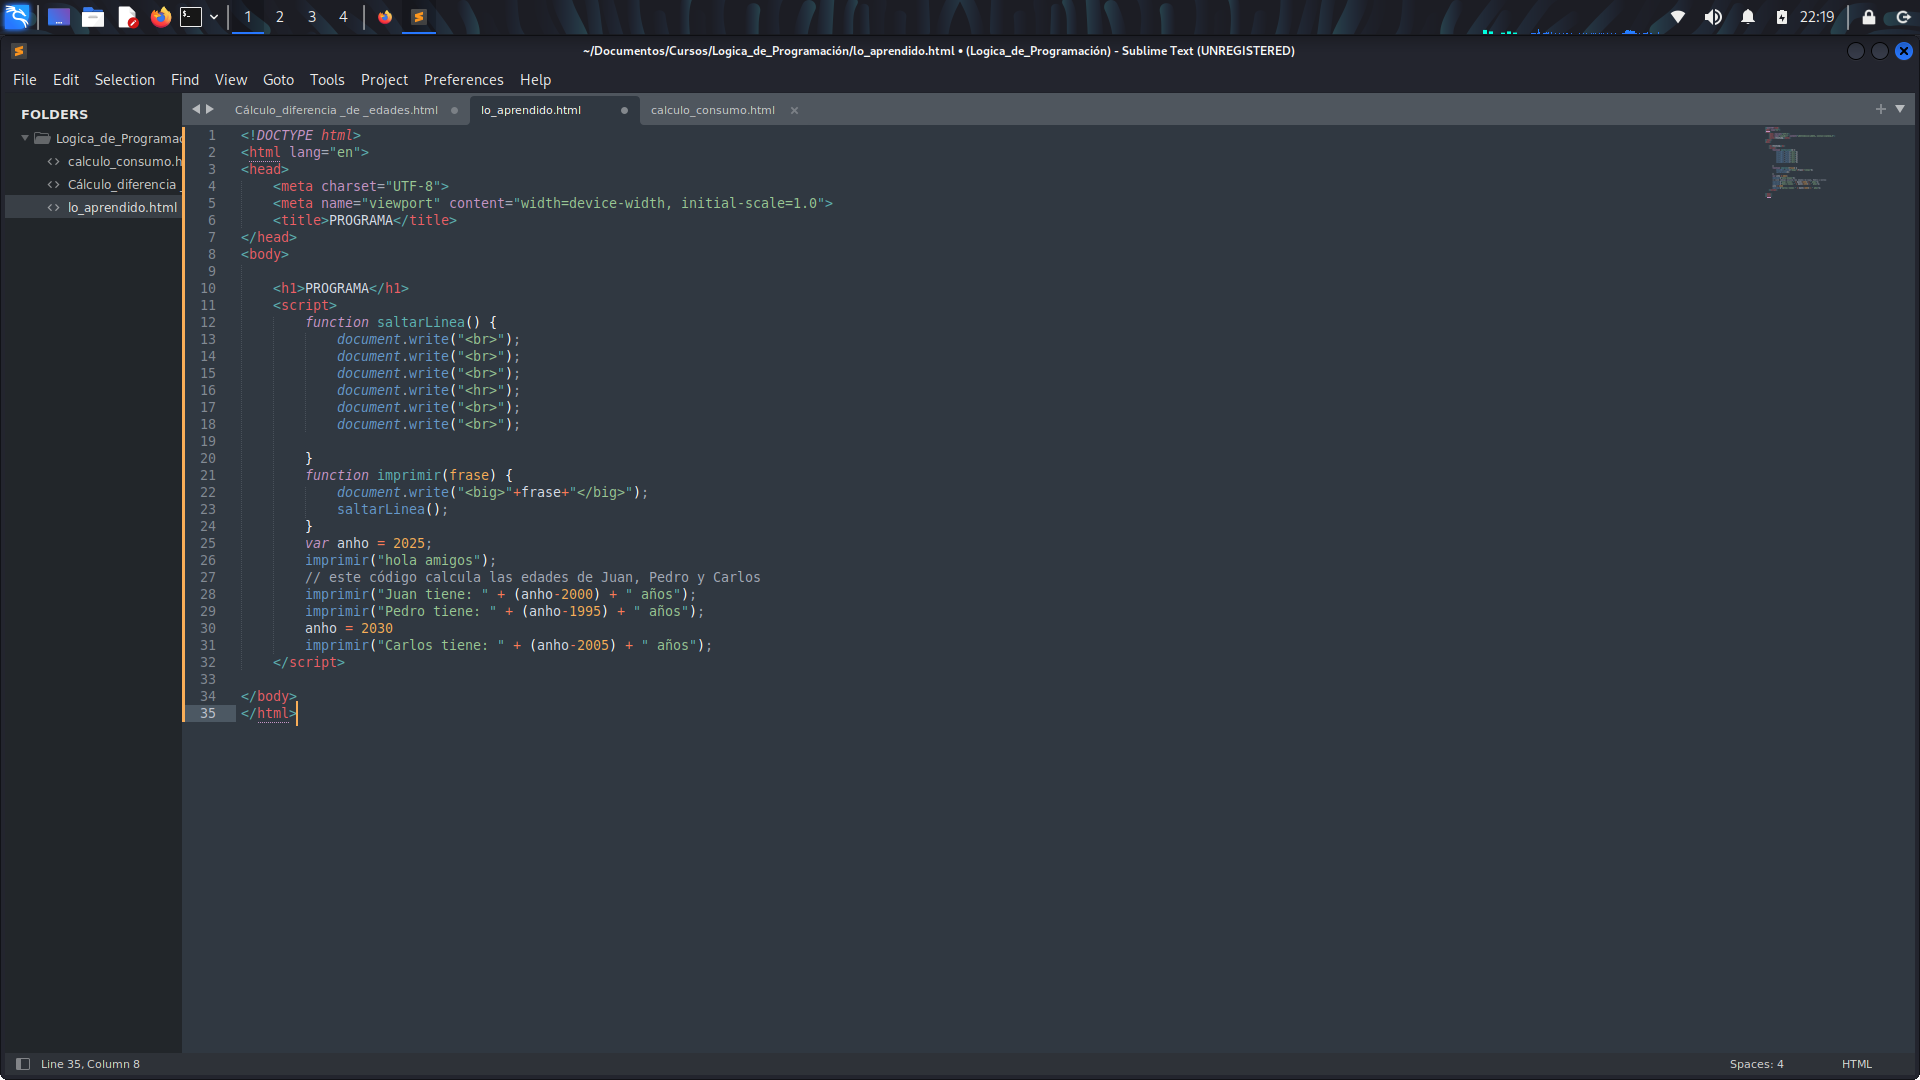
Task: Open the Preferences menu
Action: [x=463, y=80]
